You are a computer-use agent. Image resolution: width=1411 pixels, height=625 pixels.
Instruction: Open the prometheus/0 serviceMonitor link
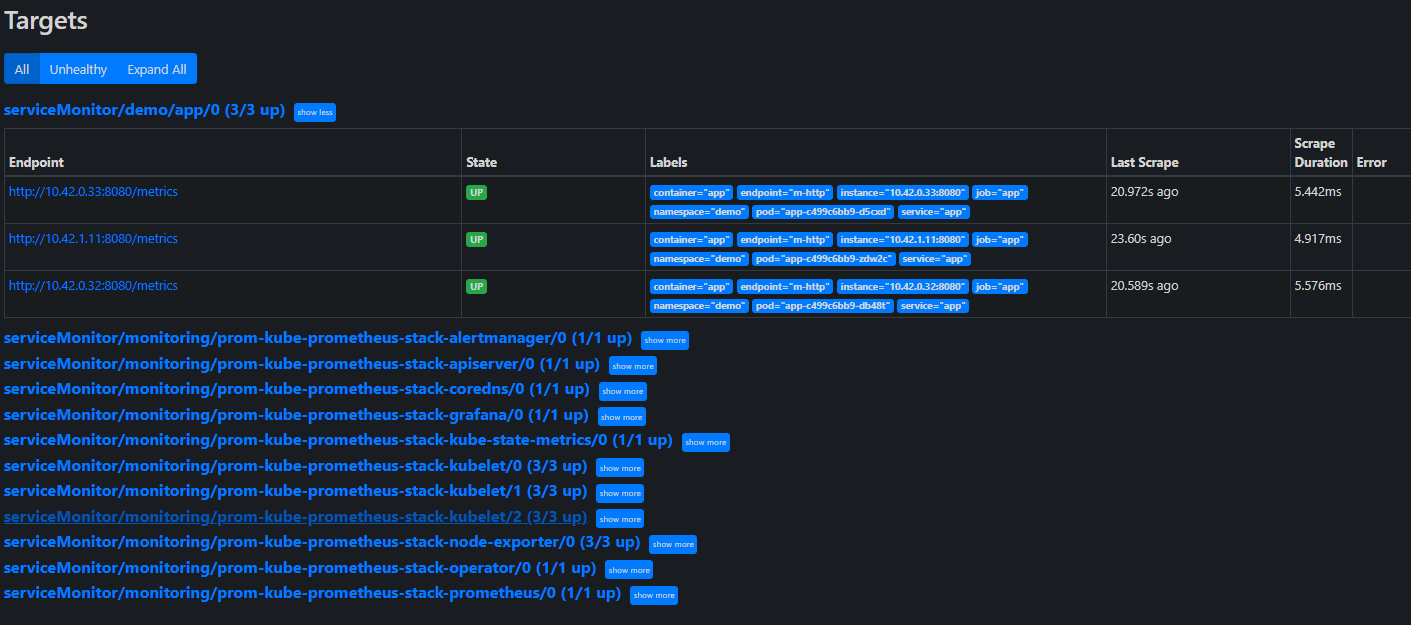(312, 593)
